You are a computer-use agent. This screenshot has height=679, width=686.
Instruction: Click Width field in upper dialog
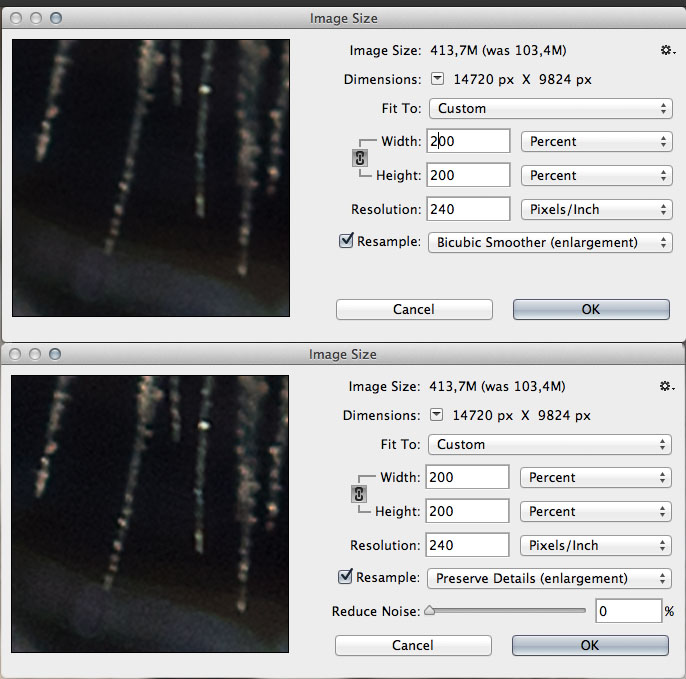point(468,141)
